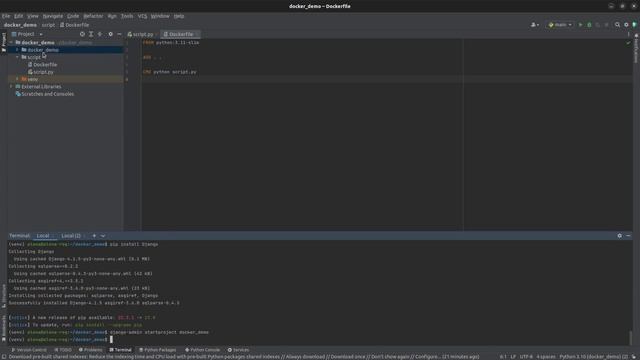Switch to the script.py editor tab
Viewport: 640px width, 360px height.
click(141, 34)
